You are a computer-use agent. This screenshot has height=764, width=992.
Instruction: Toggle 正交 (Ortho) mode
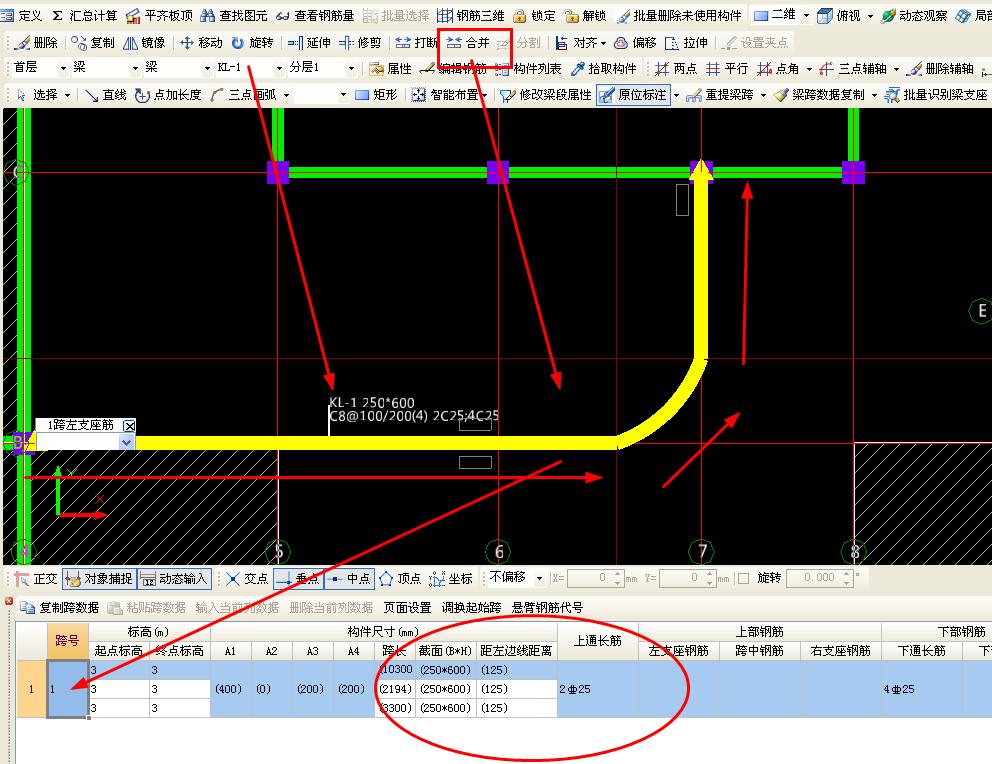pyautogui.click(x=36, y=579)
